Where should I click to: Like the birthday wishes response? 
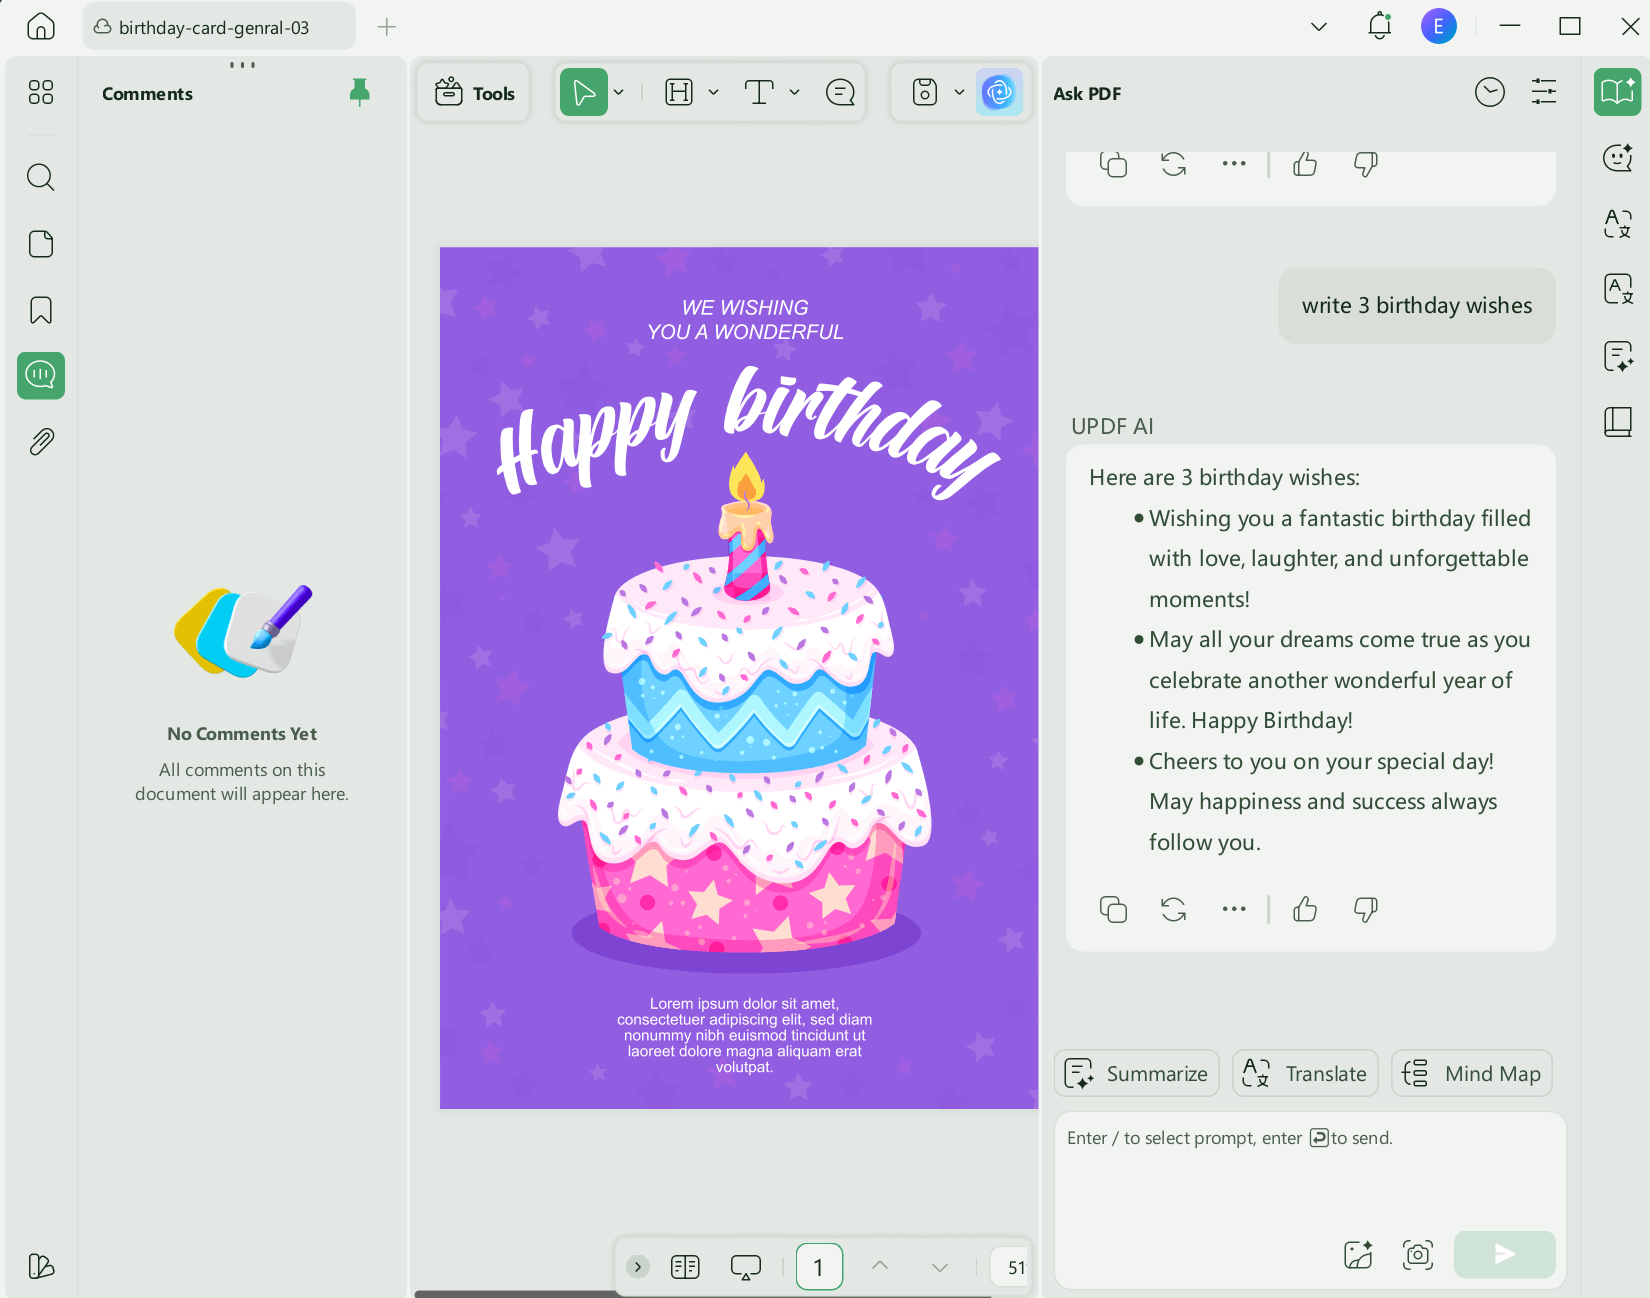(1305, 909)
